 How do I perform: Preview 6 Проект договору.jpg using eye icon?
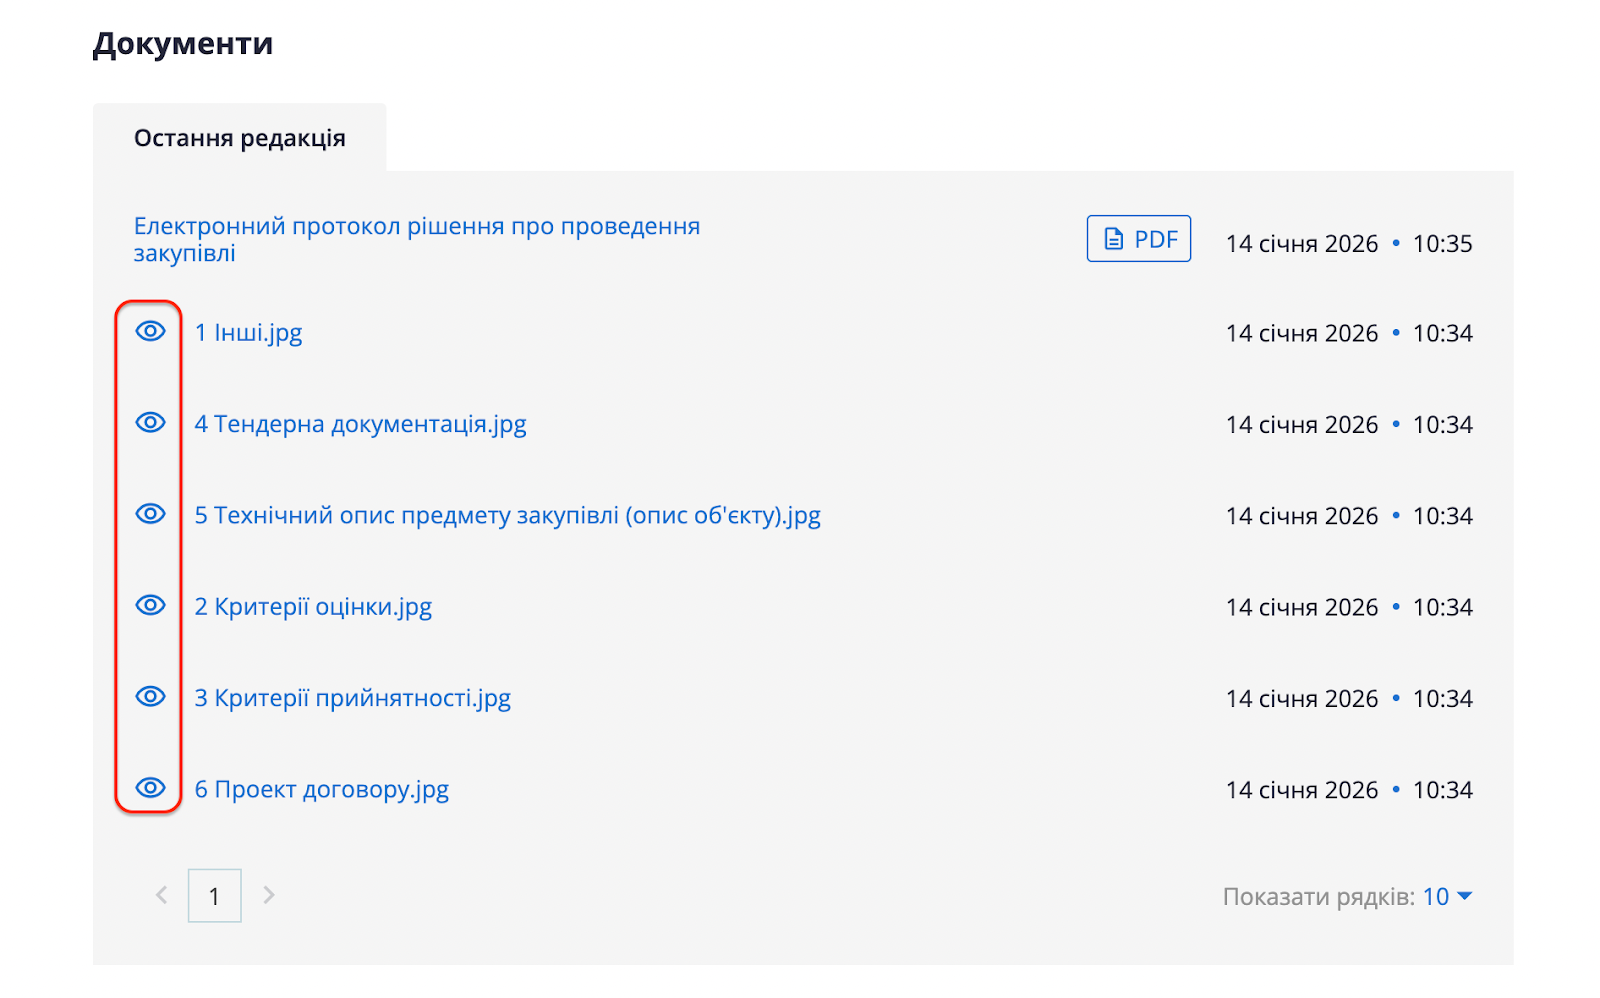[x=150, y=788]
